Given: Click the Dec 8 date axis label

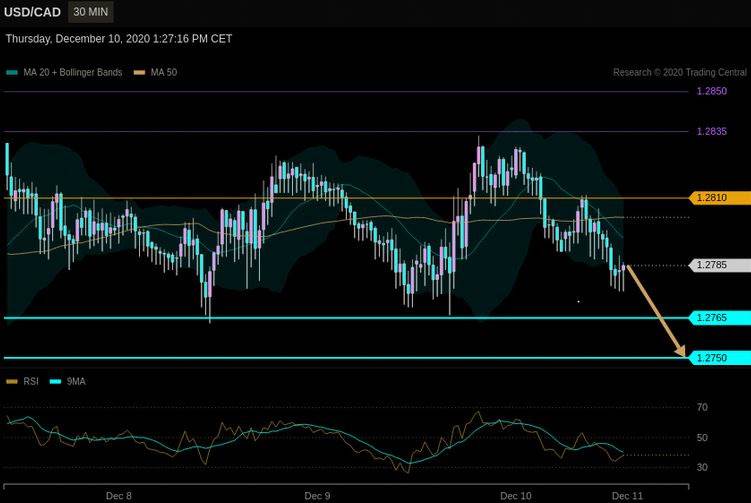Looking at the screenshot, I should [x=118, y=496].
